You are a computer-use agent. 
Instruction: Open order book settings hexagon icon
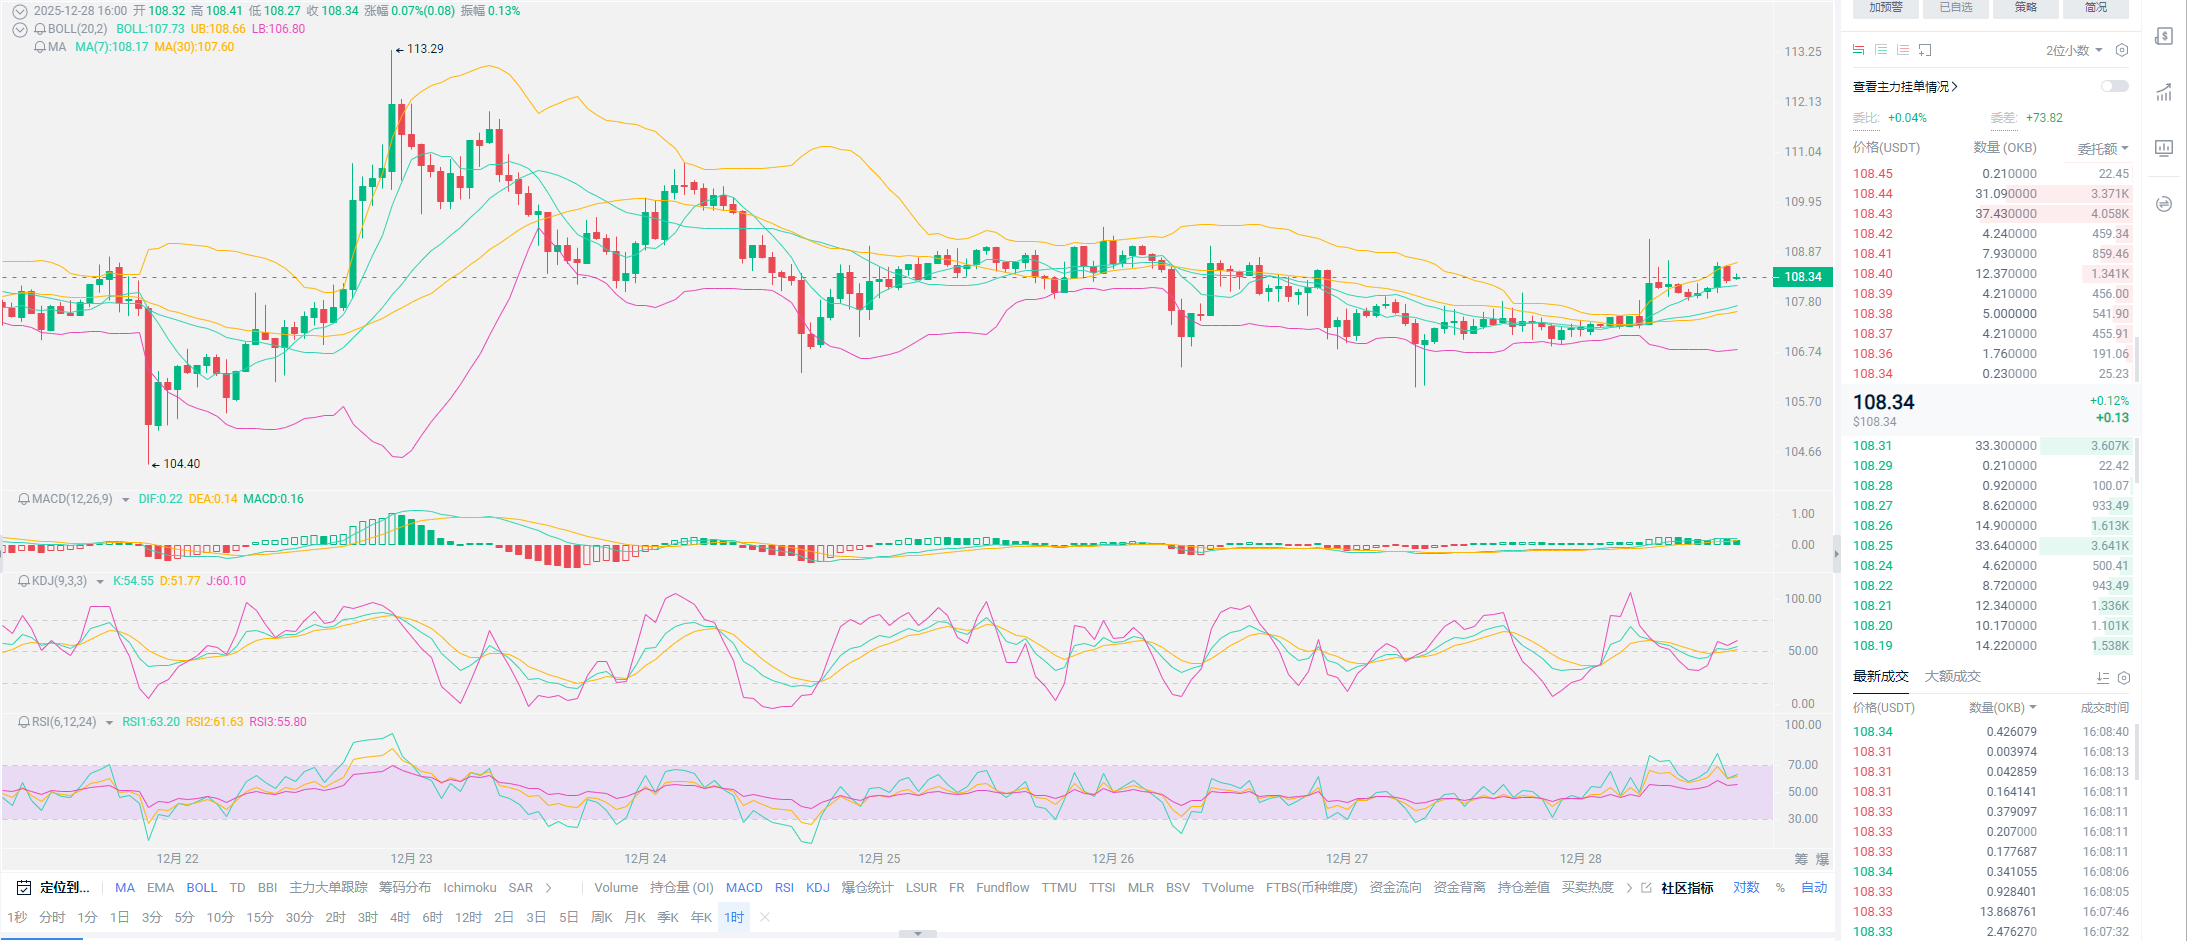coord(2122,50)
